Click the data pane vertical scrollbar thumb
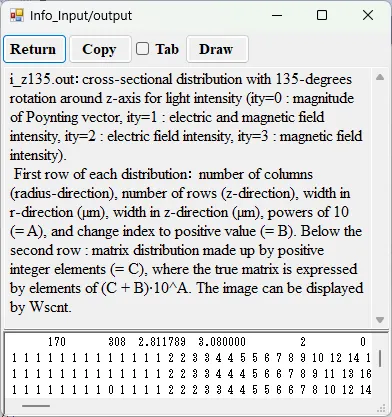392x417 pixels. (380, 358)
